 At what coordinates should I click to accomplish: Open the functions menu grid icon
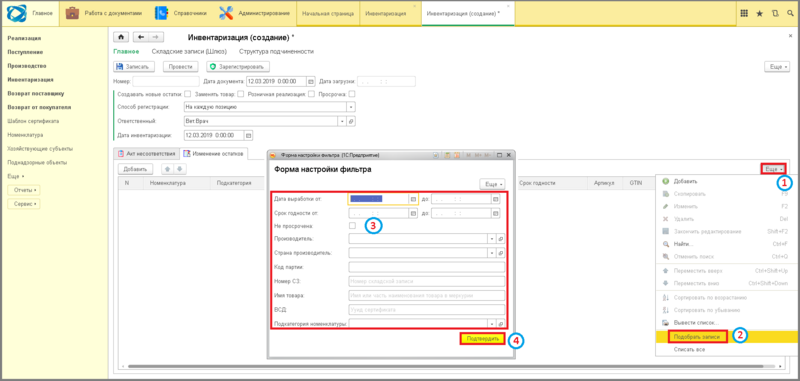744,14
